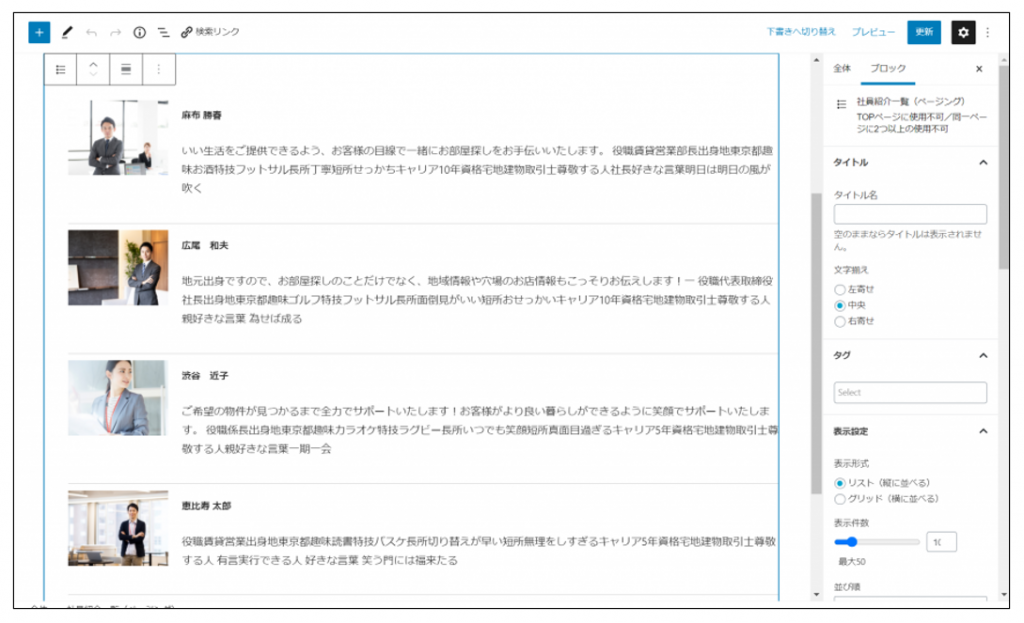Click the プレビュー link
The width and height of the screenshot is (1024, 623).
click(x=874, y=32)
